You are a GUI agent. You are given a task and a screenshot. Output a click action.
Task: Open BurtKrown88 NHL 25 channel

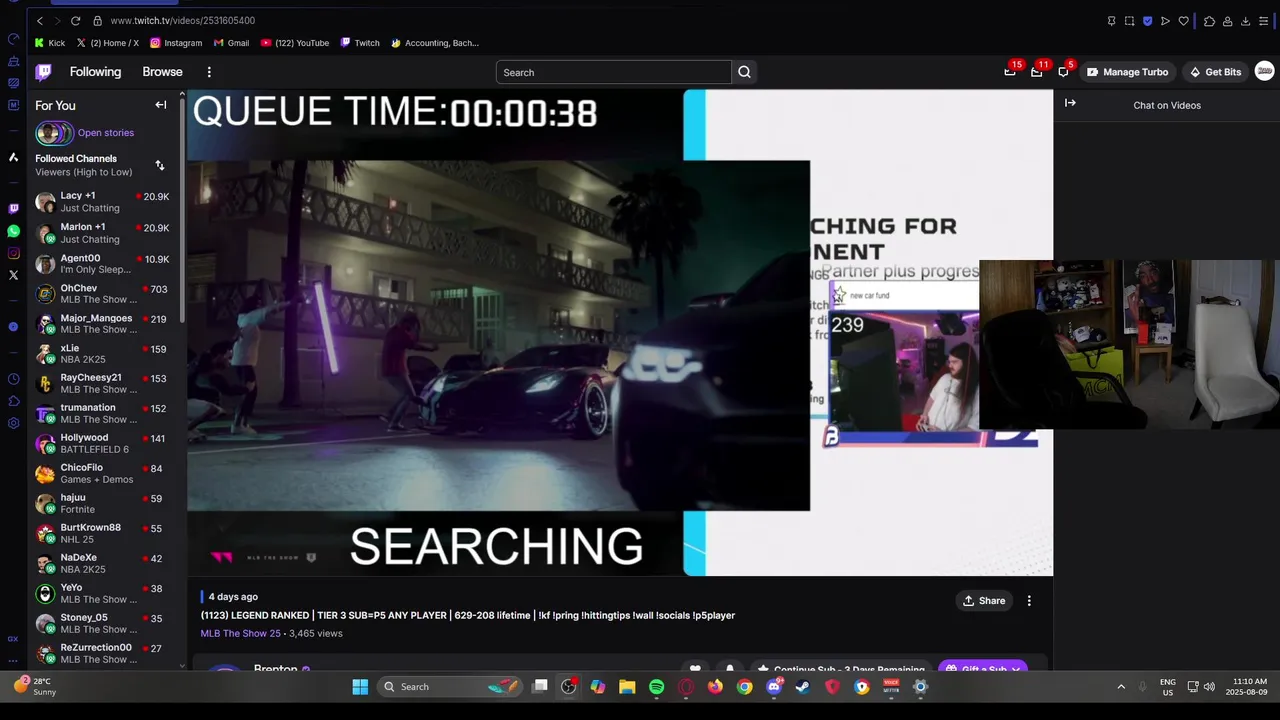103,534
